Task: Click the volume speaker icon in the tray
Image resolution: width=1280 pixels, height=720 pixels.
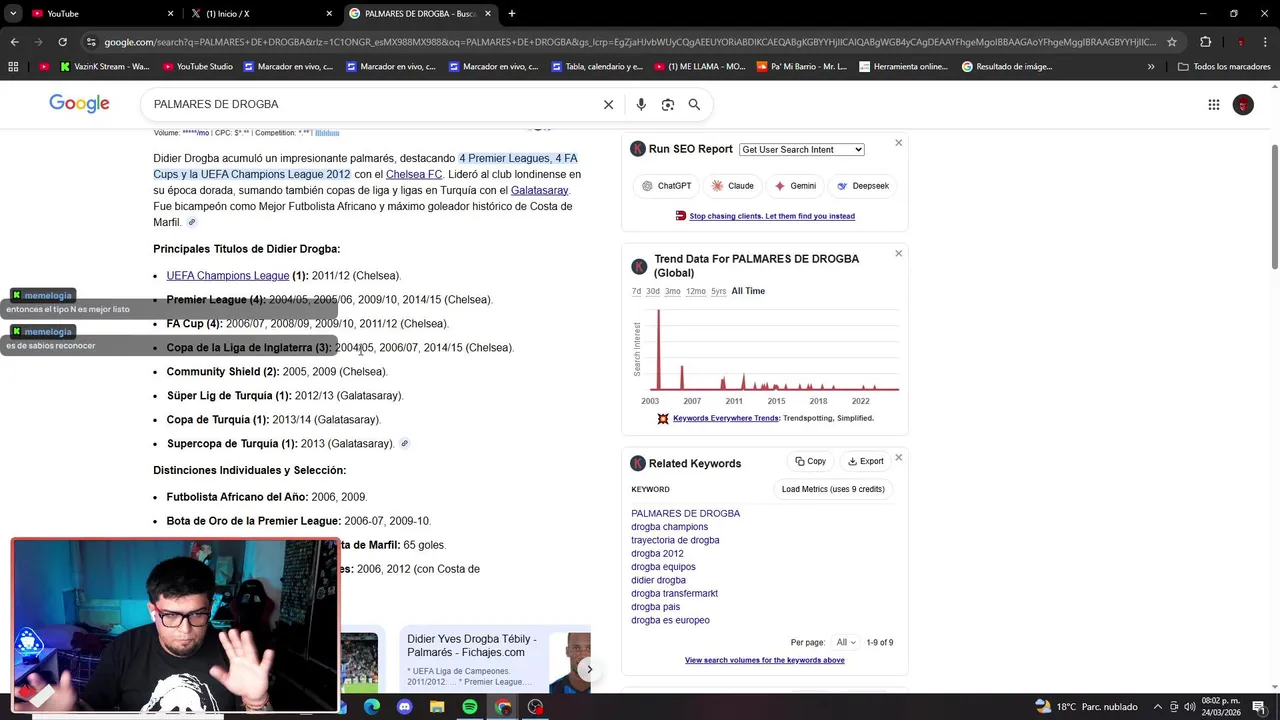Action: coord(1190,707)
